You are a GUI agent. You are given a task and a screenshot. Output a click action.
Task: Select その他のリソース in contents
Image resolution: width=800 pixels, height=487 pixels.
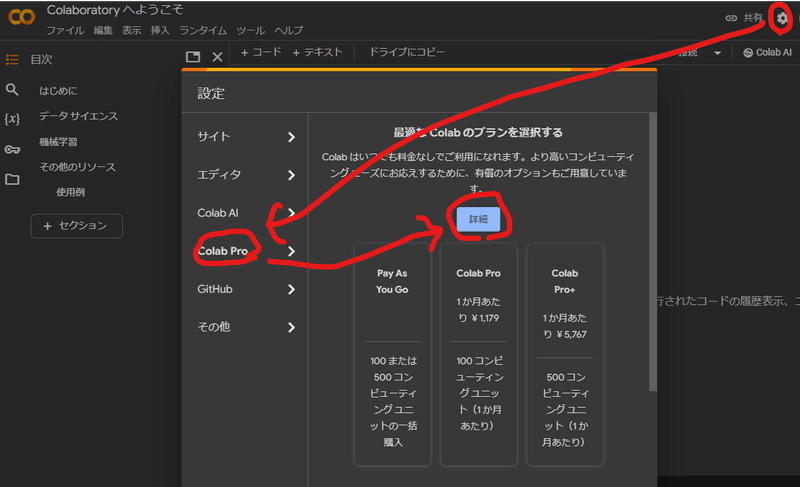[x=78, y=167]
